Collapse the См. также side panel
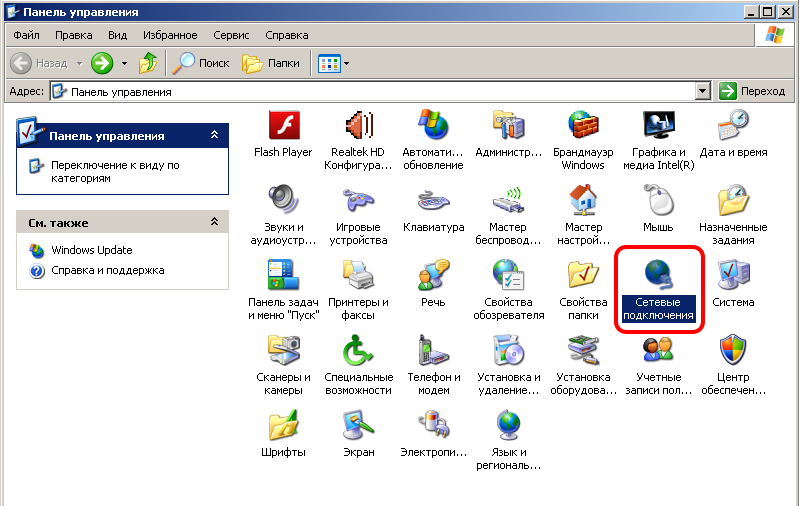Viewport: 799px width, 506px height. 215,222
